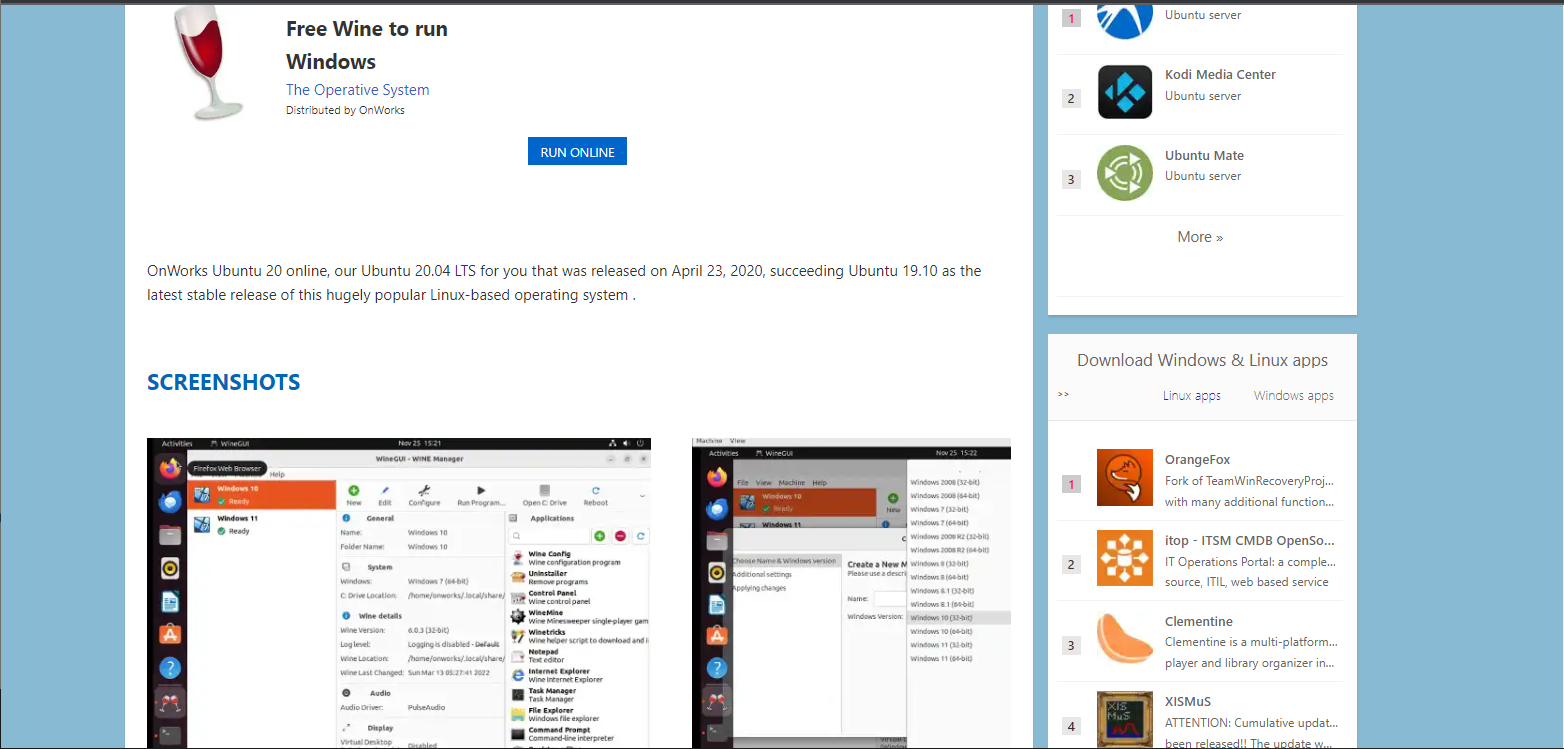Click rank badge 3 beside Clementine
The height and width of the screenshot is (749, 1564).
(1071, 645)
